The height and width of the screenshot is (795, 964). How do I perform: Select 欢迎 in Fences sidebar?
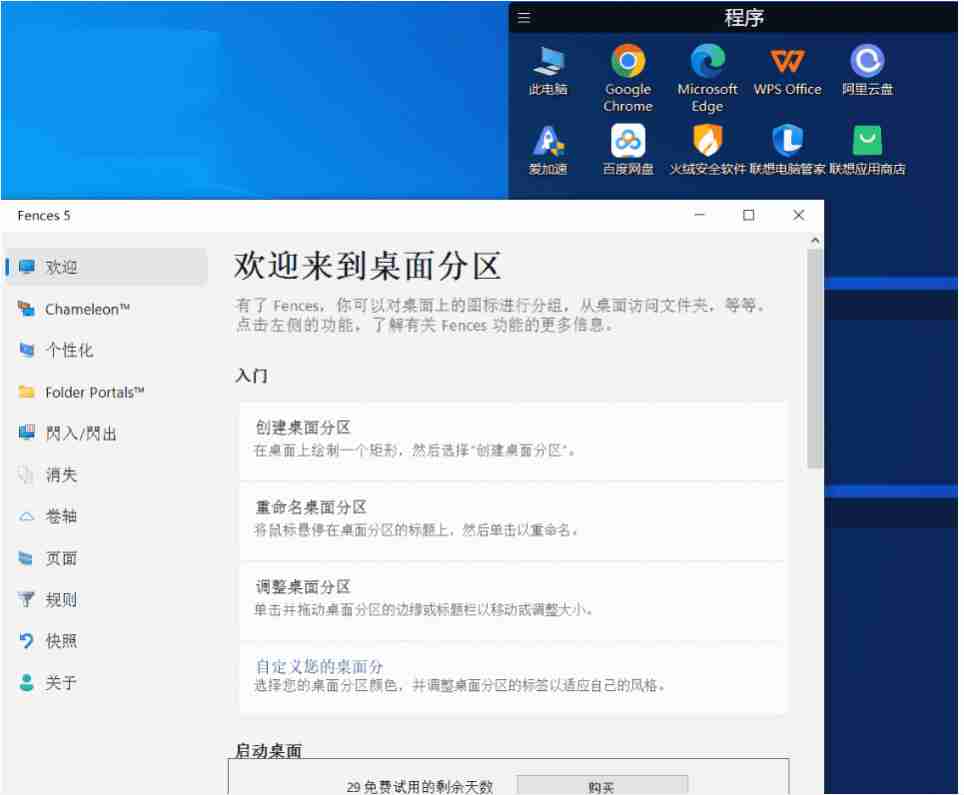point(106,267)
